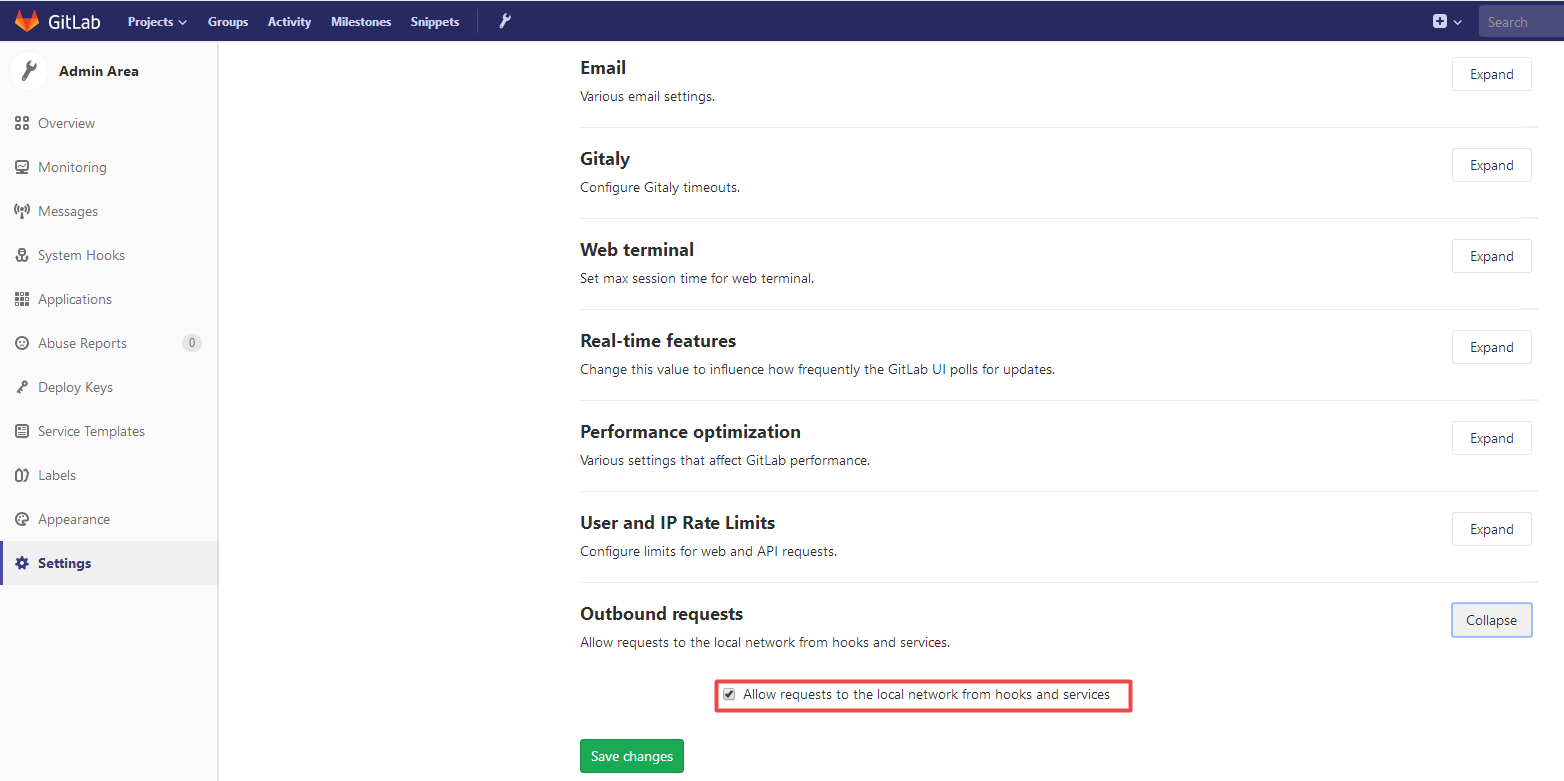Click the Labels tag icon

(22, 475)
